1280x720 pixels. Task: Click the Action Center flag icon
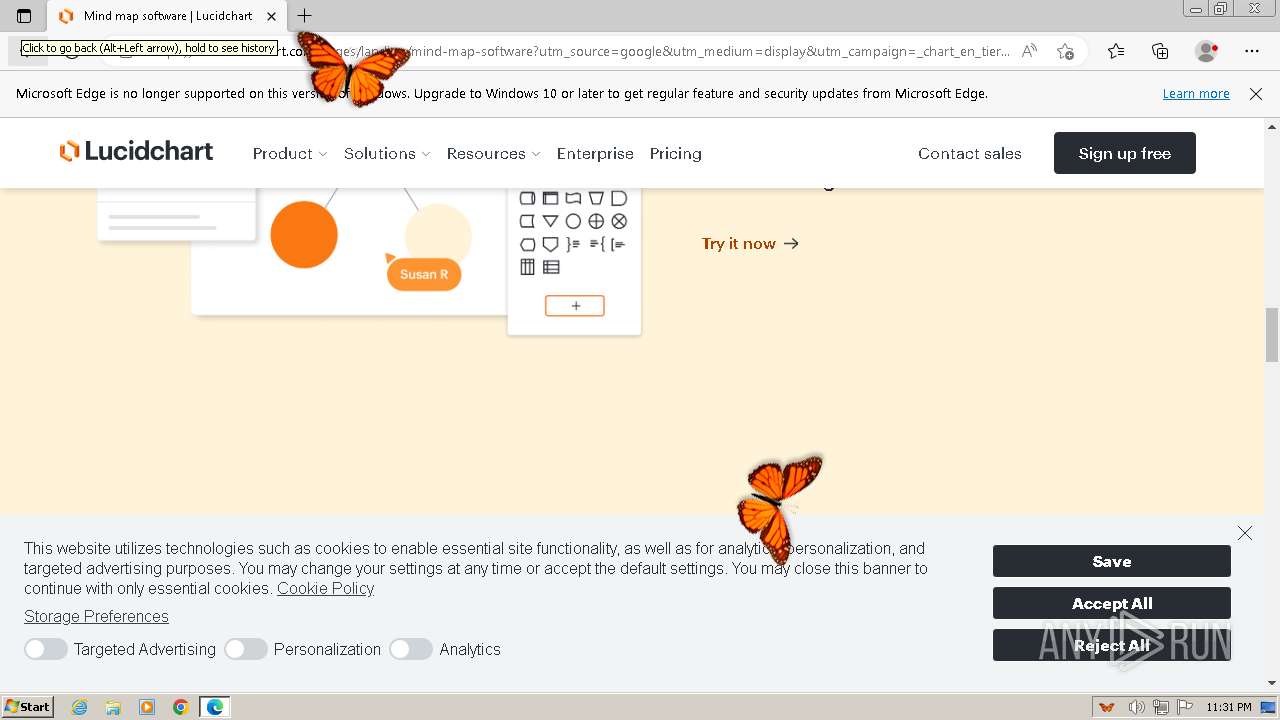point(1185,707)
